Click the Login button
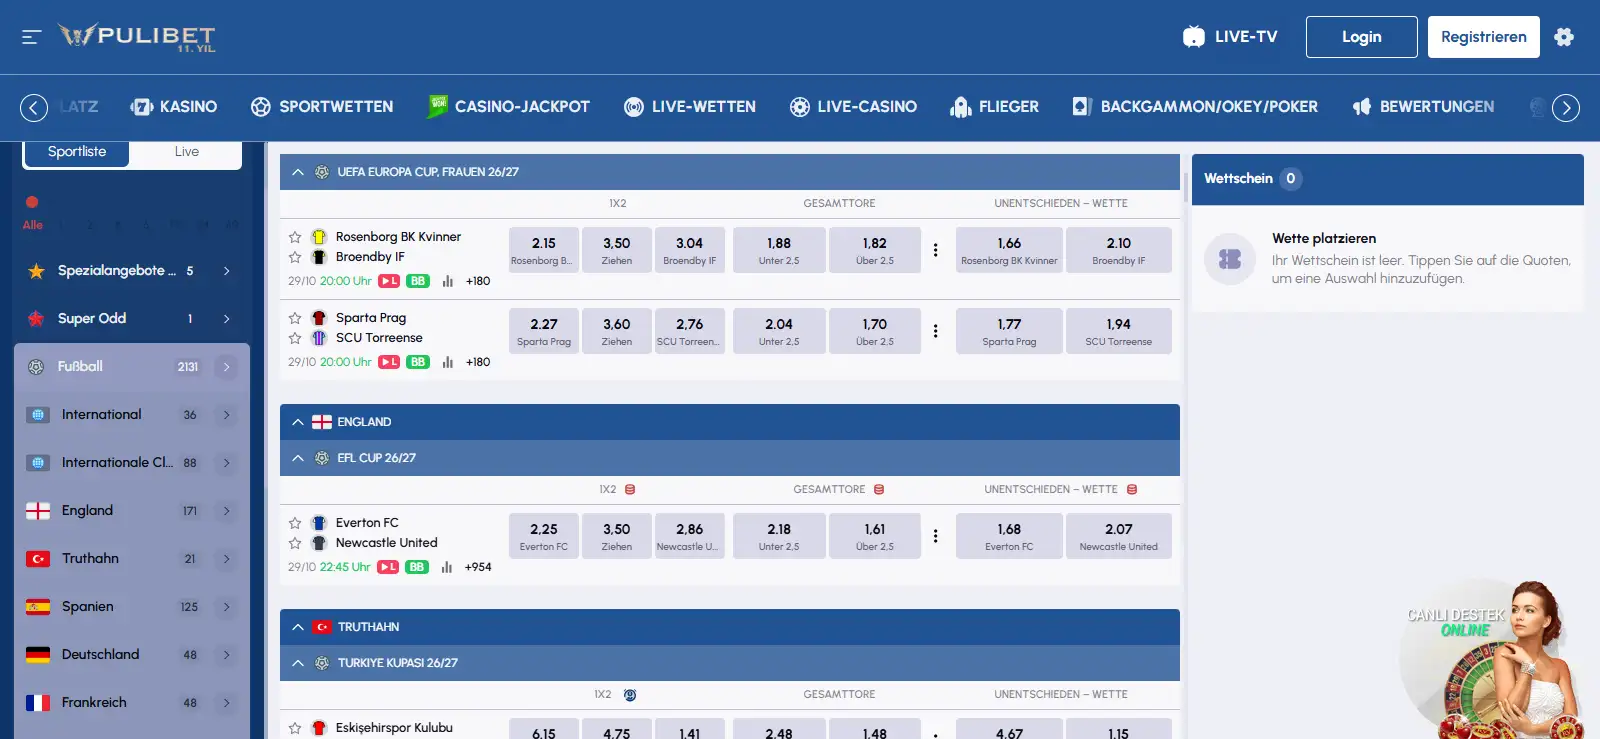This screenshot has width=1600, height=739. point(1362,37)
